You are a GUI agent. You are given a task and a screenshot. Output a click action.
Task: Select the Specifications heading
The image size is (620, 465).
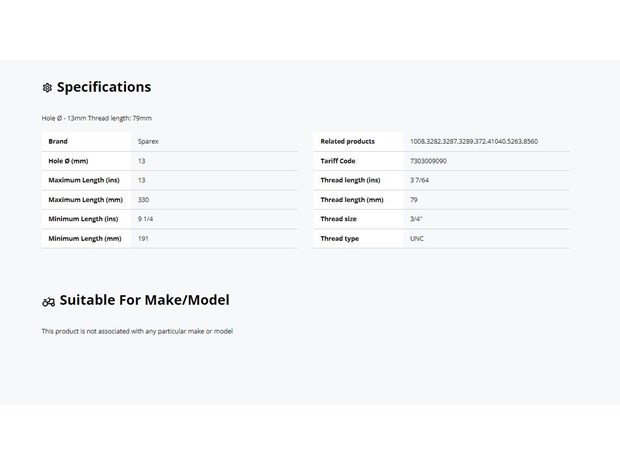click(104, 87)
